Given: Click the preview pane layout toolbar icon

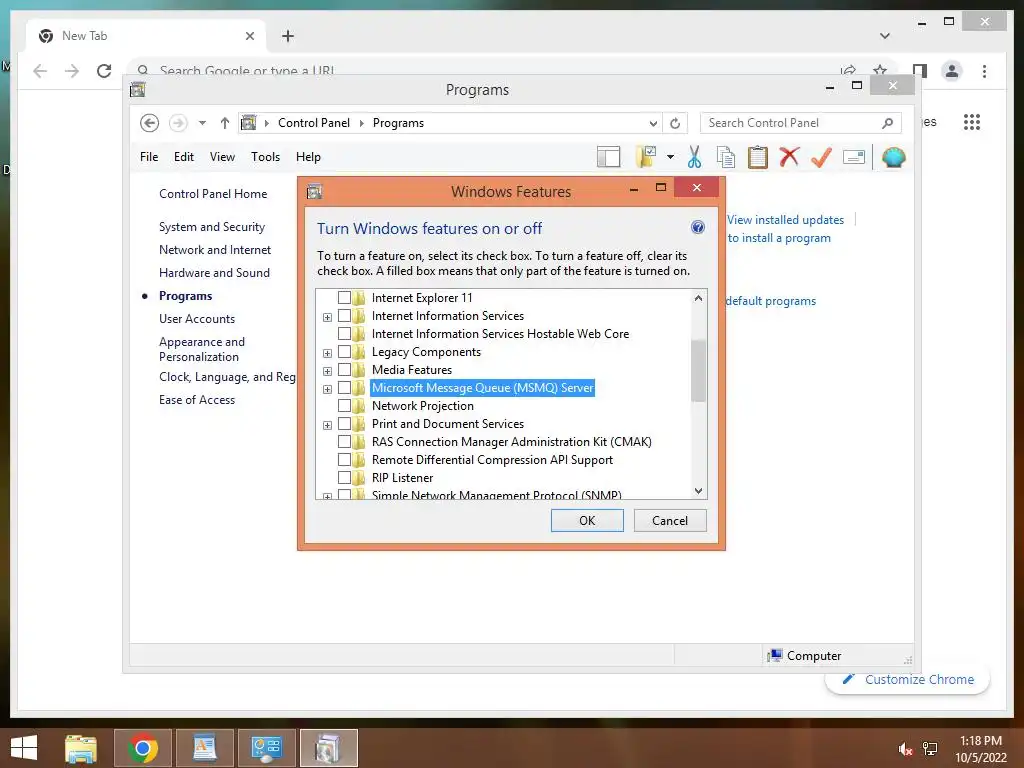Looking at the screenshot, I should 609,157.
